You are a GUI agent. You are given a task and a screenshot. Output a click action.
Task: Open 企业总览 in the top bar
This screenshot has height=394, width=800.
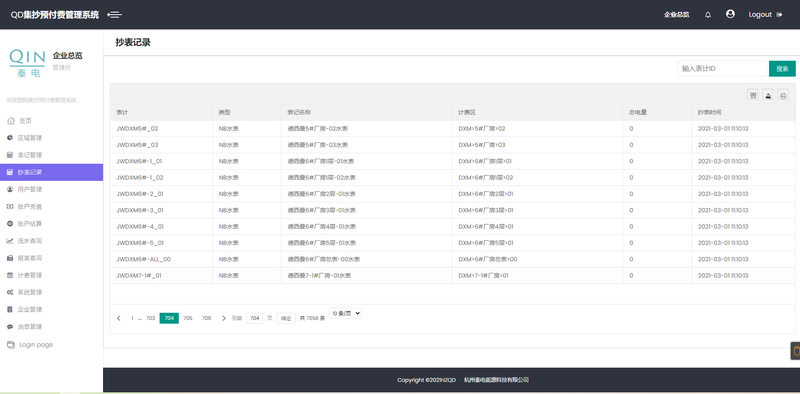click(x=677, y=15)
